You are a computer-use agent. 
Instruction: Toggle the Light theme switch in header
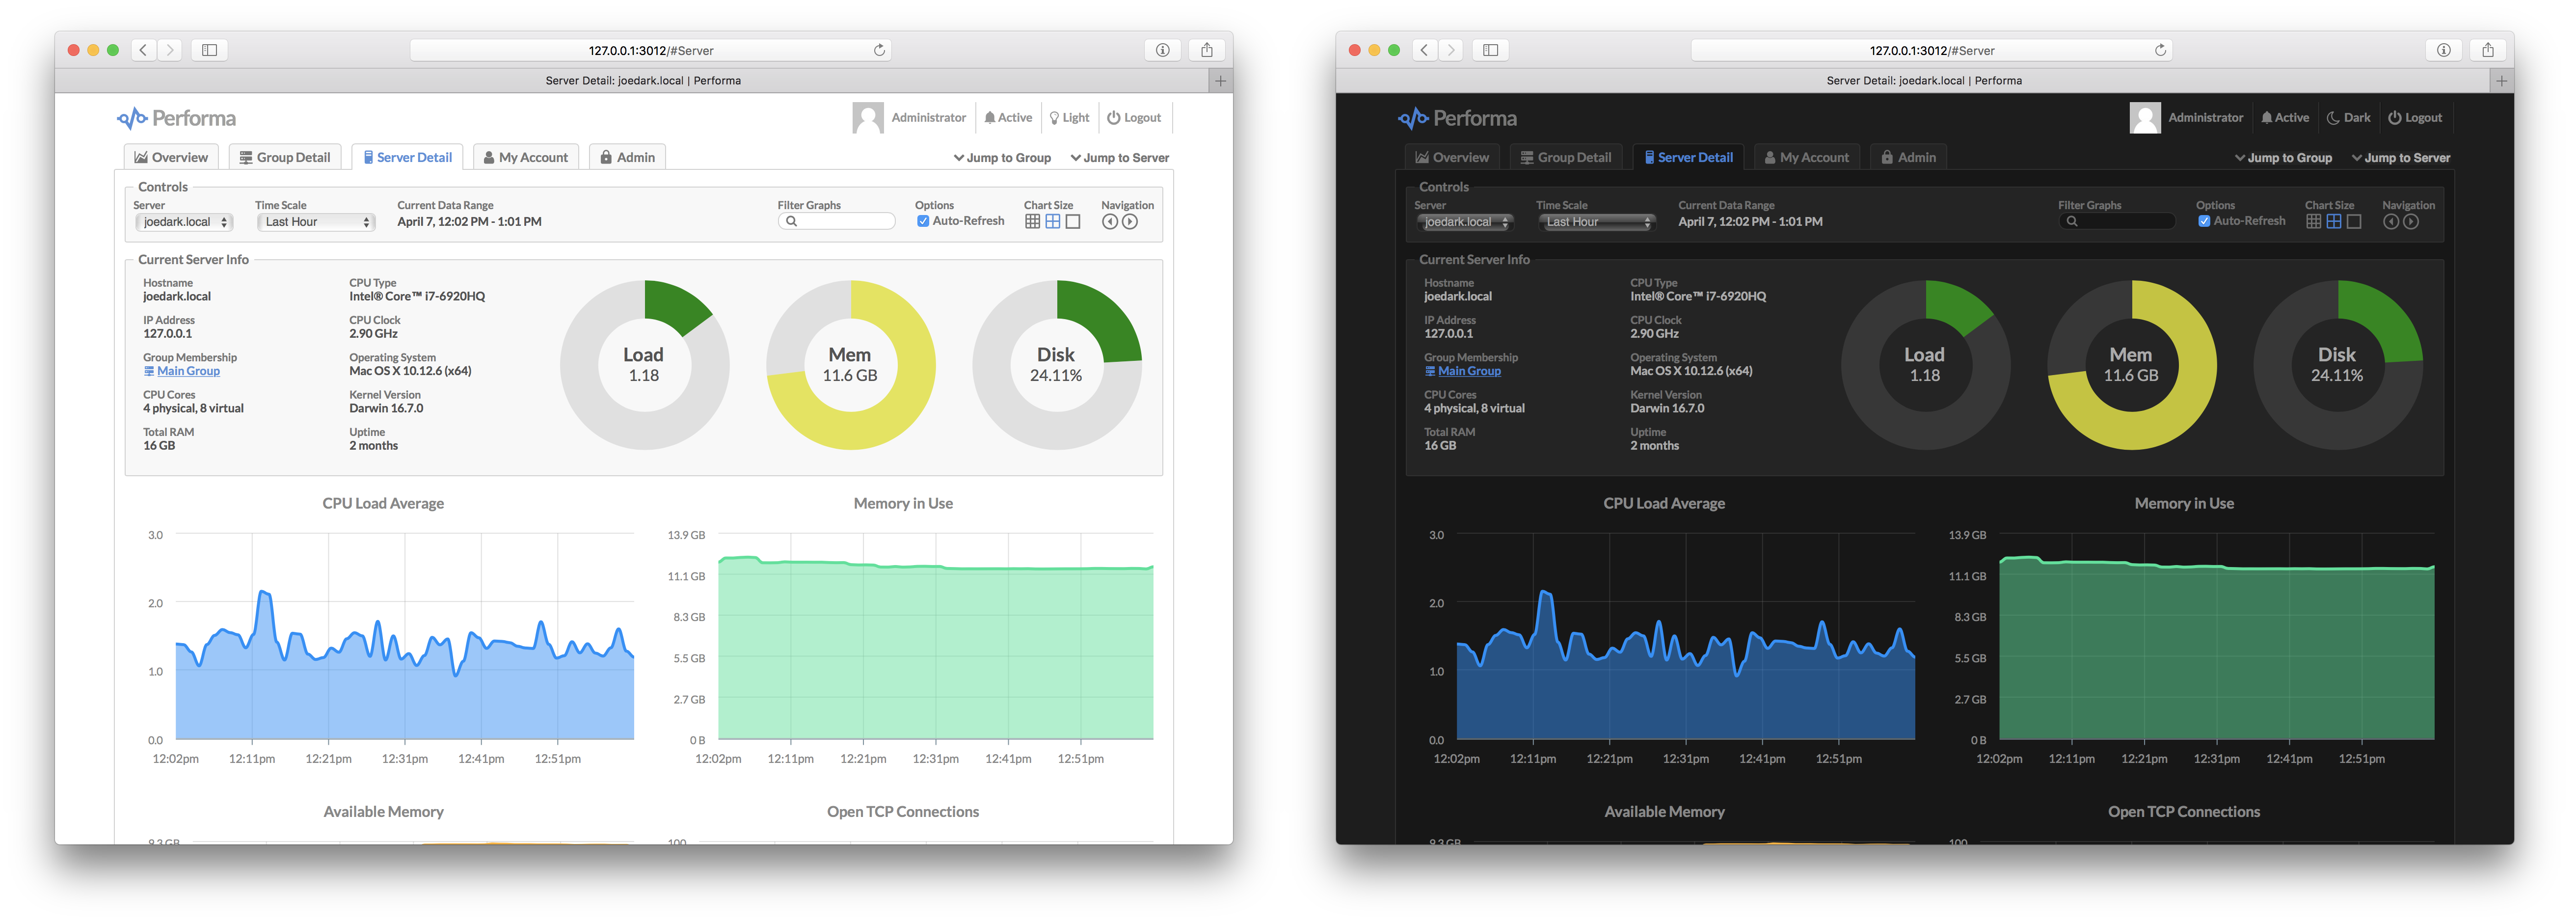[1069, 118]
